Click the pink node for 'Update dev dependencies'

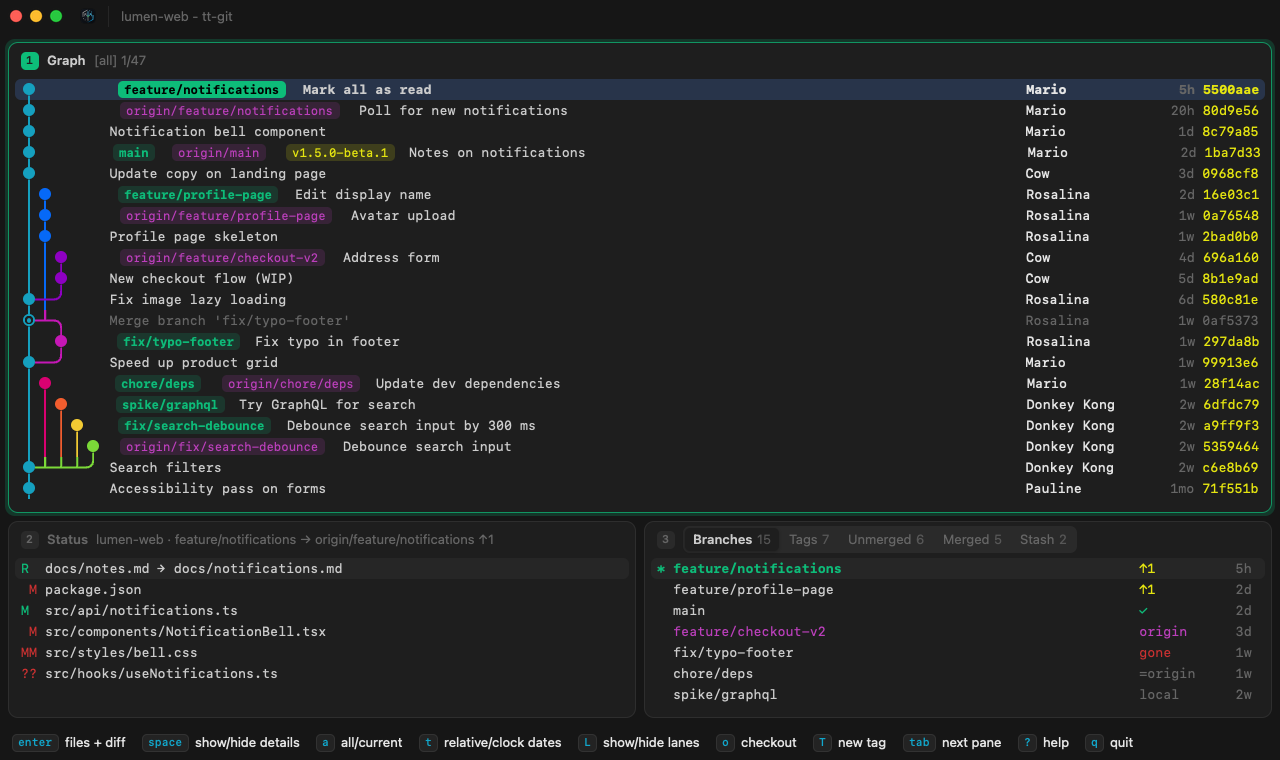45,383
